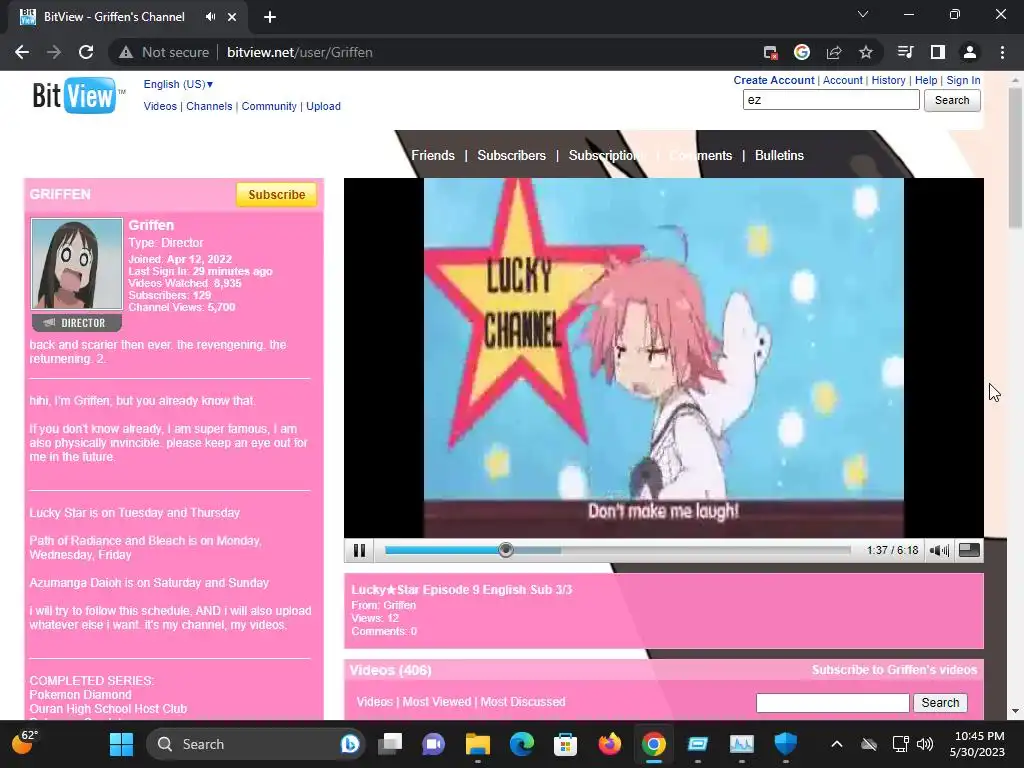Screen dimensions: 1024x768
Task: Bookmark this page with the star icon
Action: [x=866, y=52]
